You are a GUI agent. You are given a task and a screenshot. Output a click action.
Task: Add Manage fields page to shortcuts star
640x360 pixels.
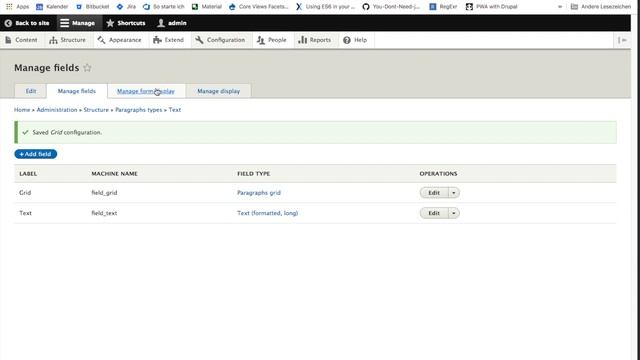[87, 68]
